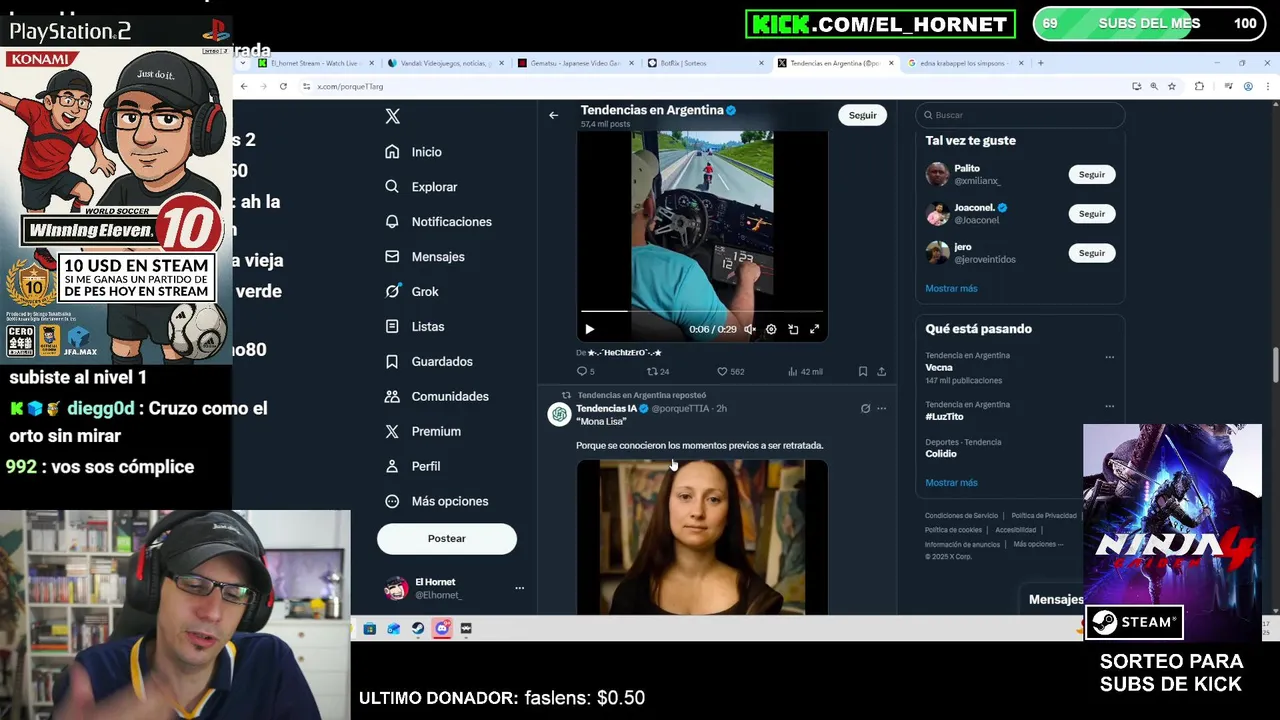This screenshot has width=1280, height=720.
Task: Click the Premium X icon in sidebar
Action: pos(392,432)
